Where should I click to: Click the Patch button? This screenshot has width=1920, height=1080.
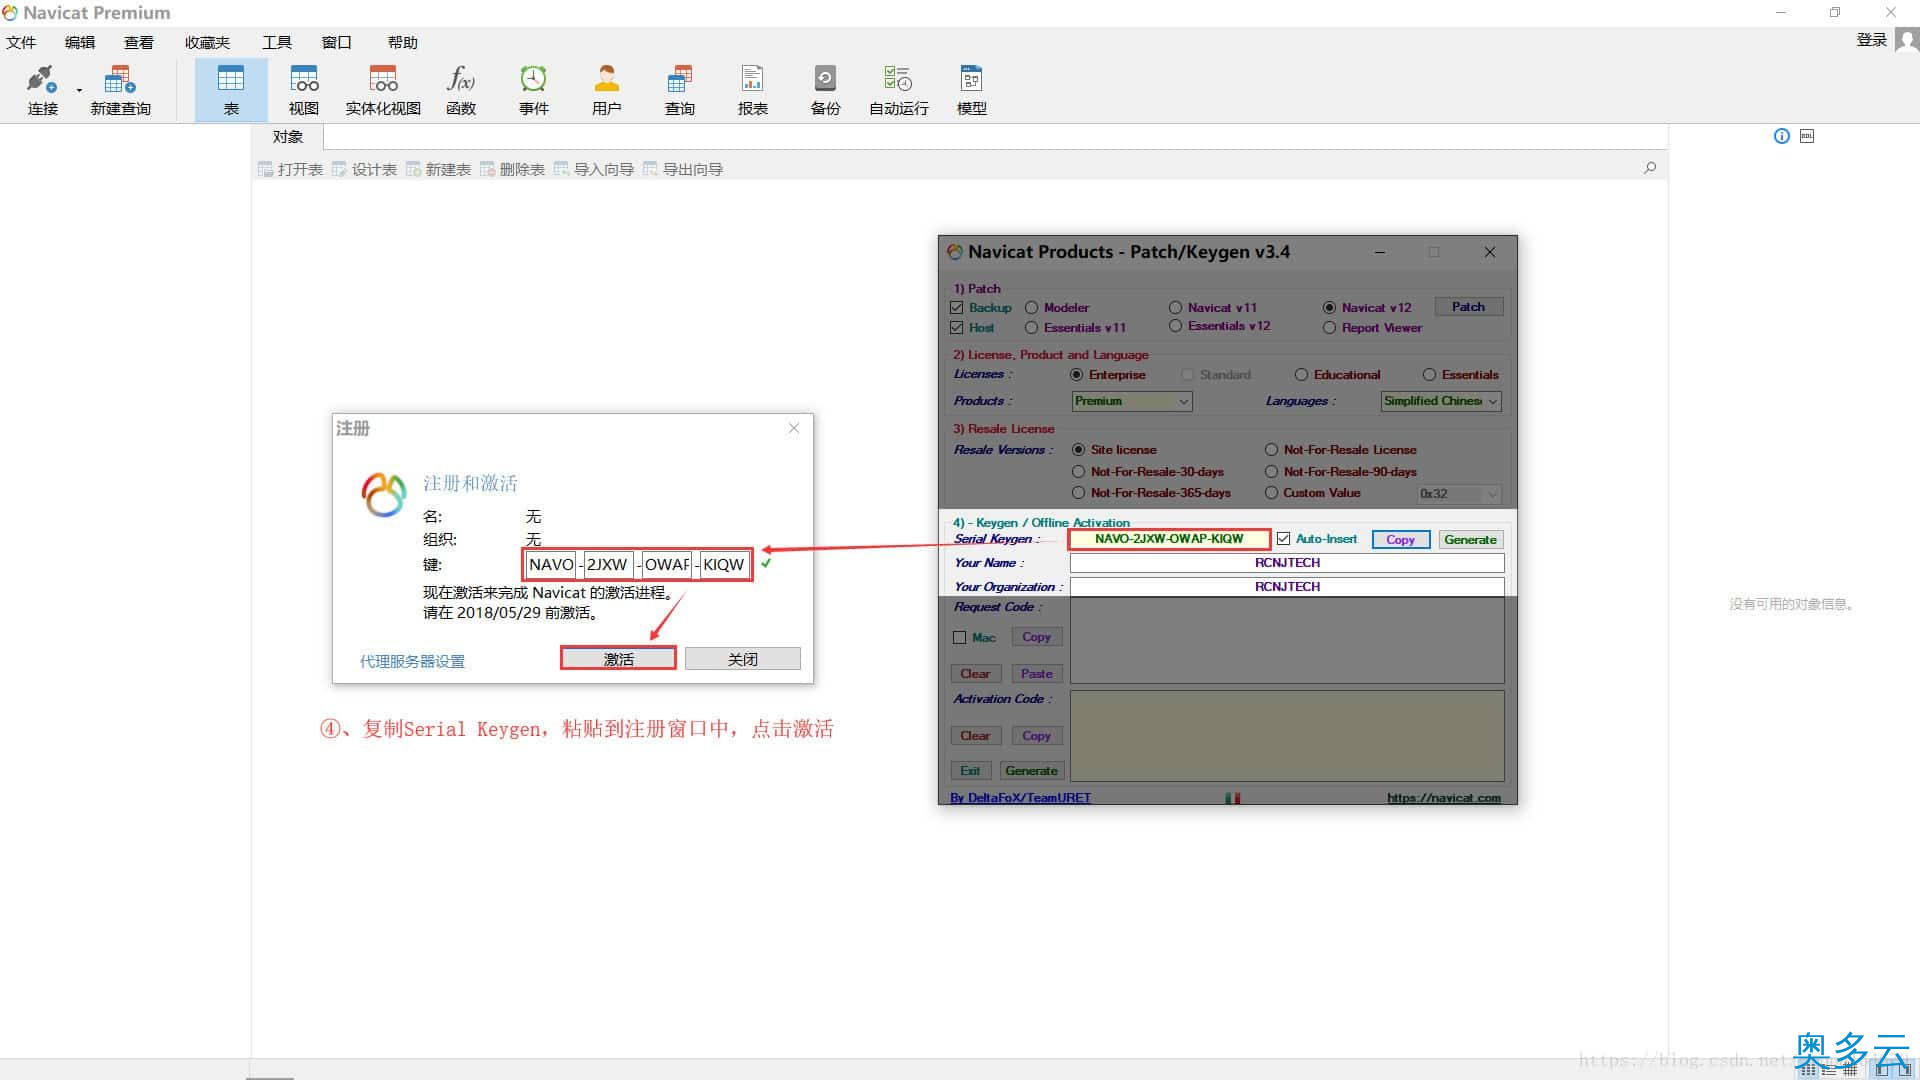pos(1468,307)
